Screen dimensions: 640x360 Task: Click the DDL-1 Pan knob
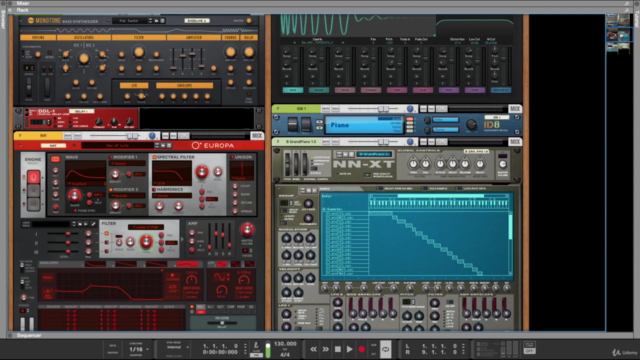pyautogui.click(x=114, y=122)
